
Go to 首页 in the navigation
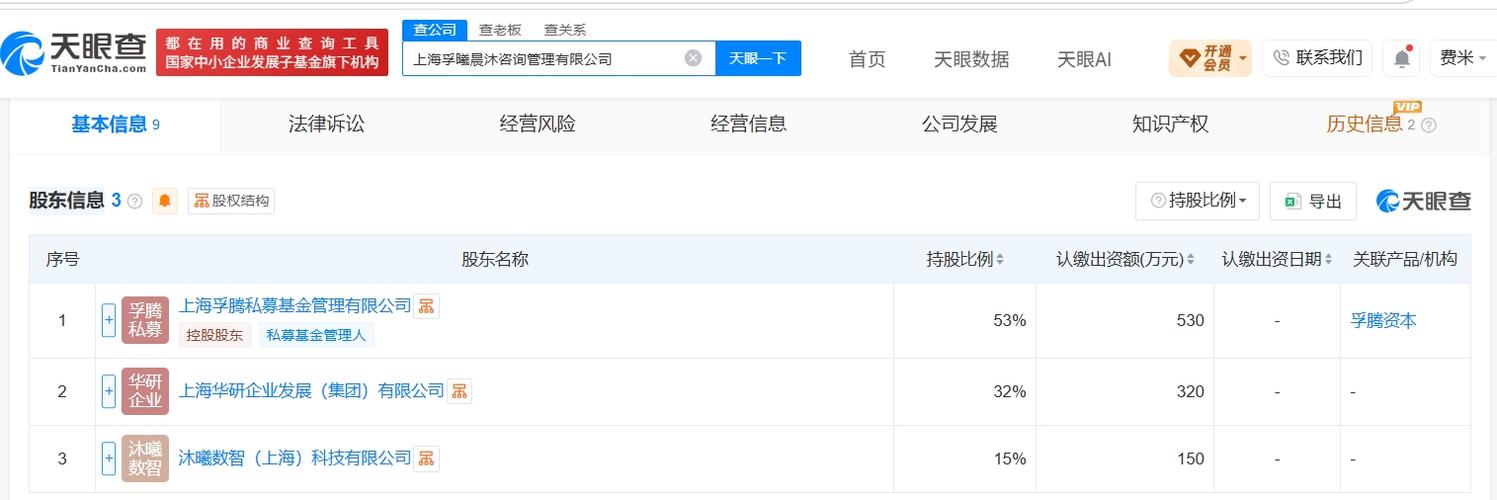click(867, 59)
